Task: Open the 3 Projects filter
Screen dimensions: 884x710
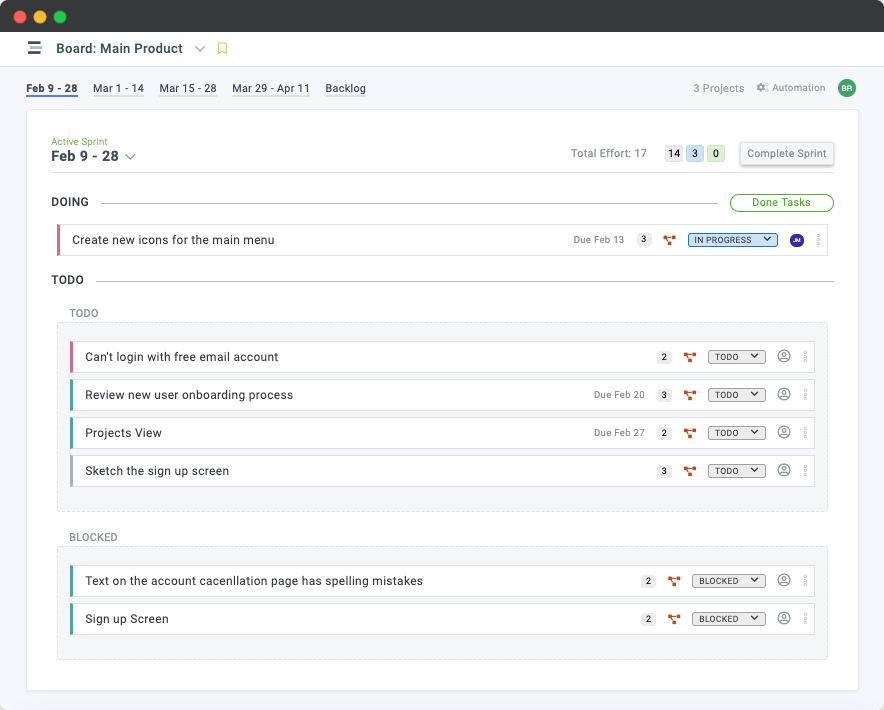Action: tap(718, 88)
